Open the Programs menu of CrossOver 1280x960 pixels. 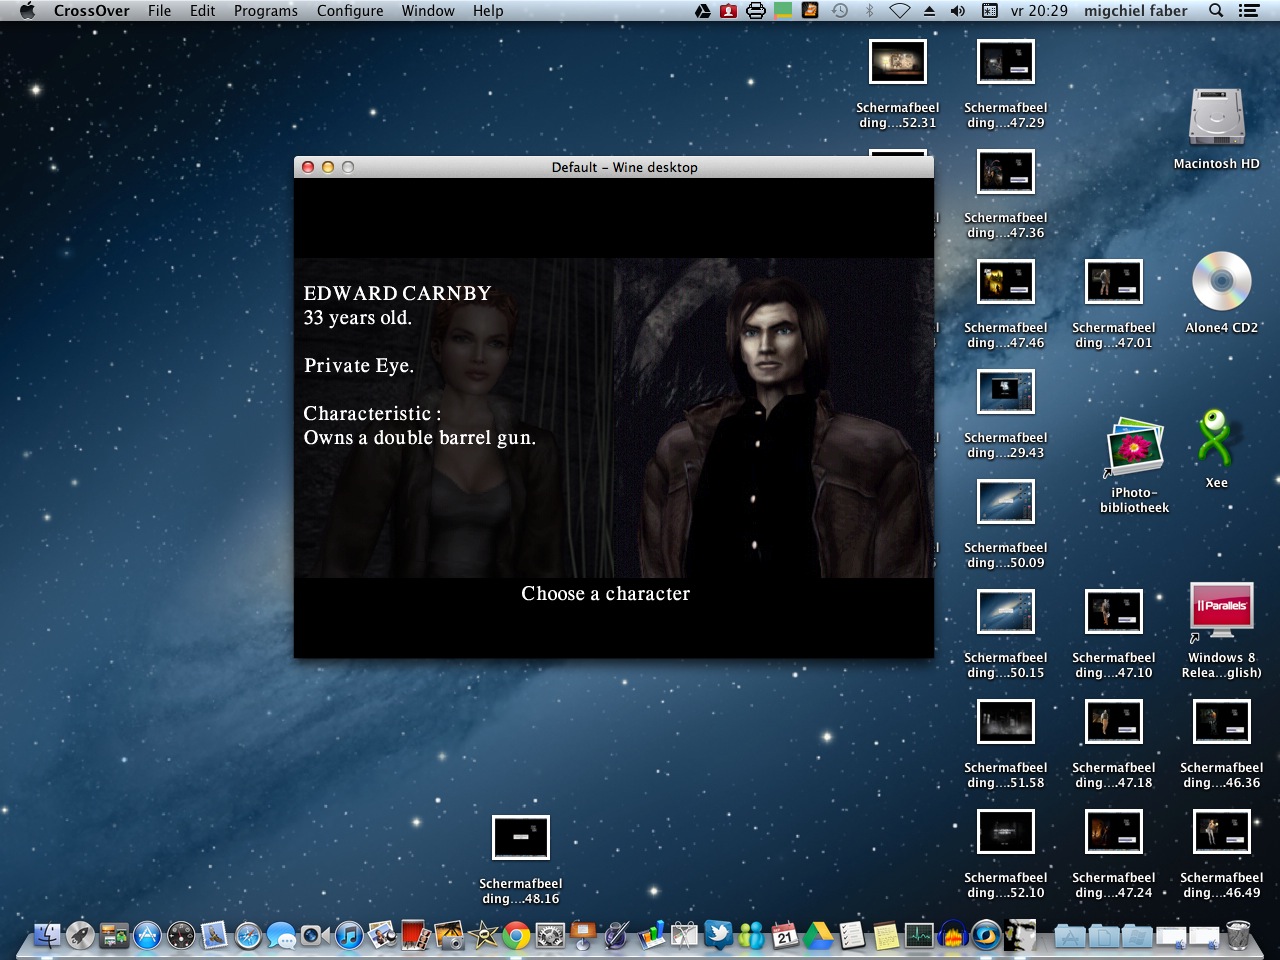[265, 11]
